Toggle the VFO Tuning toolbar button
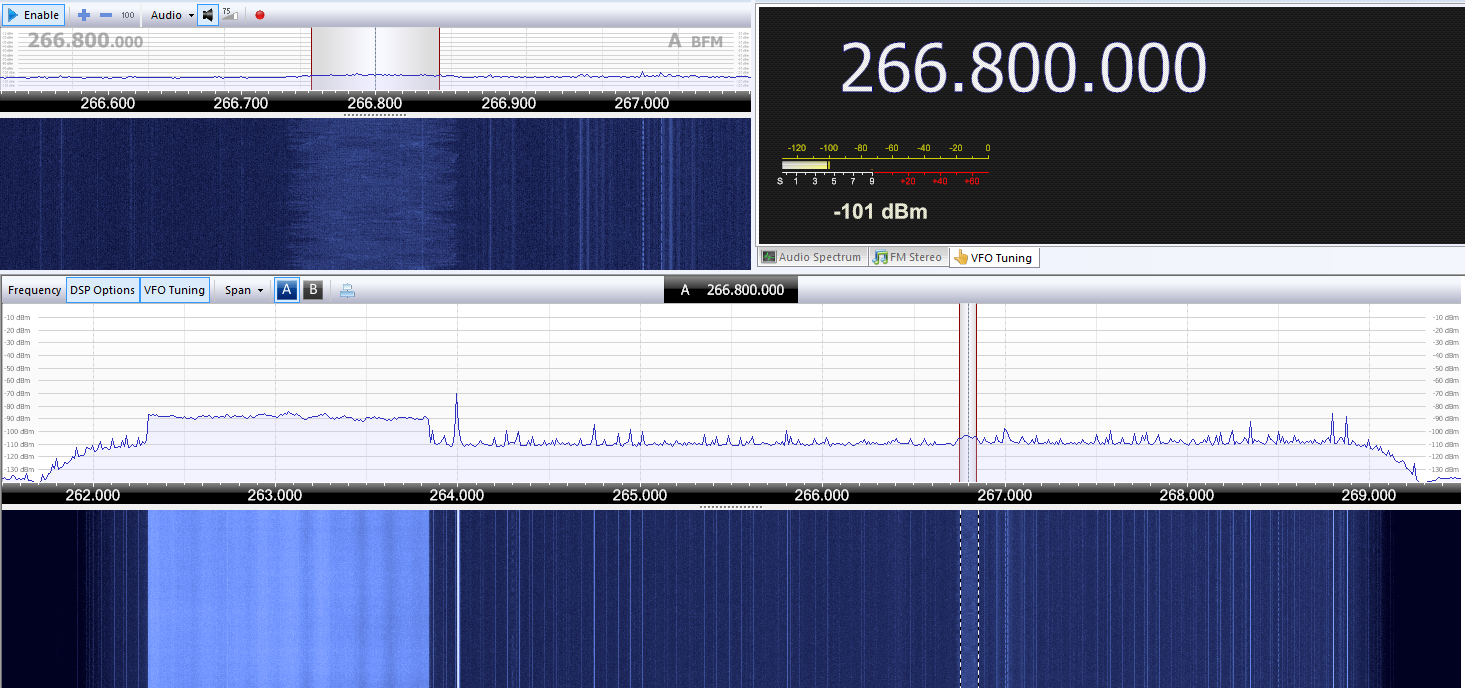 (175, 290)
